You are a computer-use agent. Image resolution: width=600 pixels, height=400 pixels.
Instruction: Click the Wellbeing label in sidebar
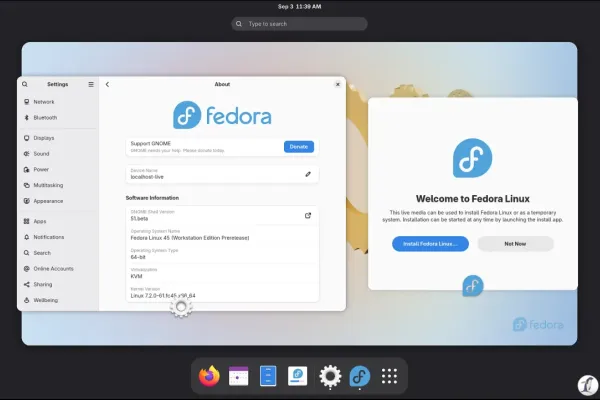click(46, 300)
